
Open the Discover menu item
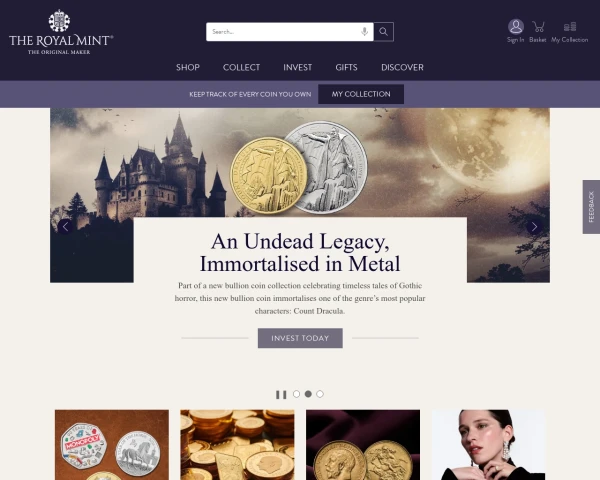(402, 67)
